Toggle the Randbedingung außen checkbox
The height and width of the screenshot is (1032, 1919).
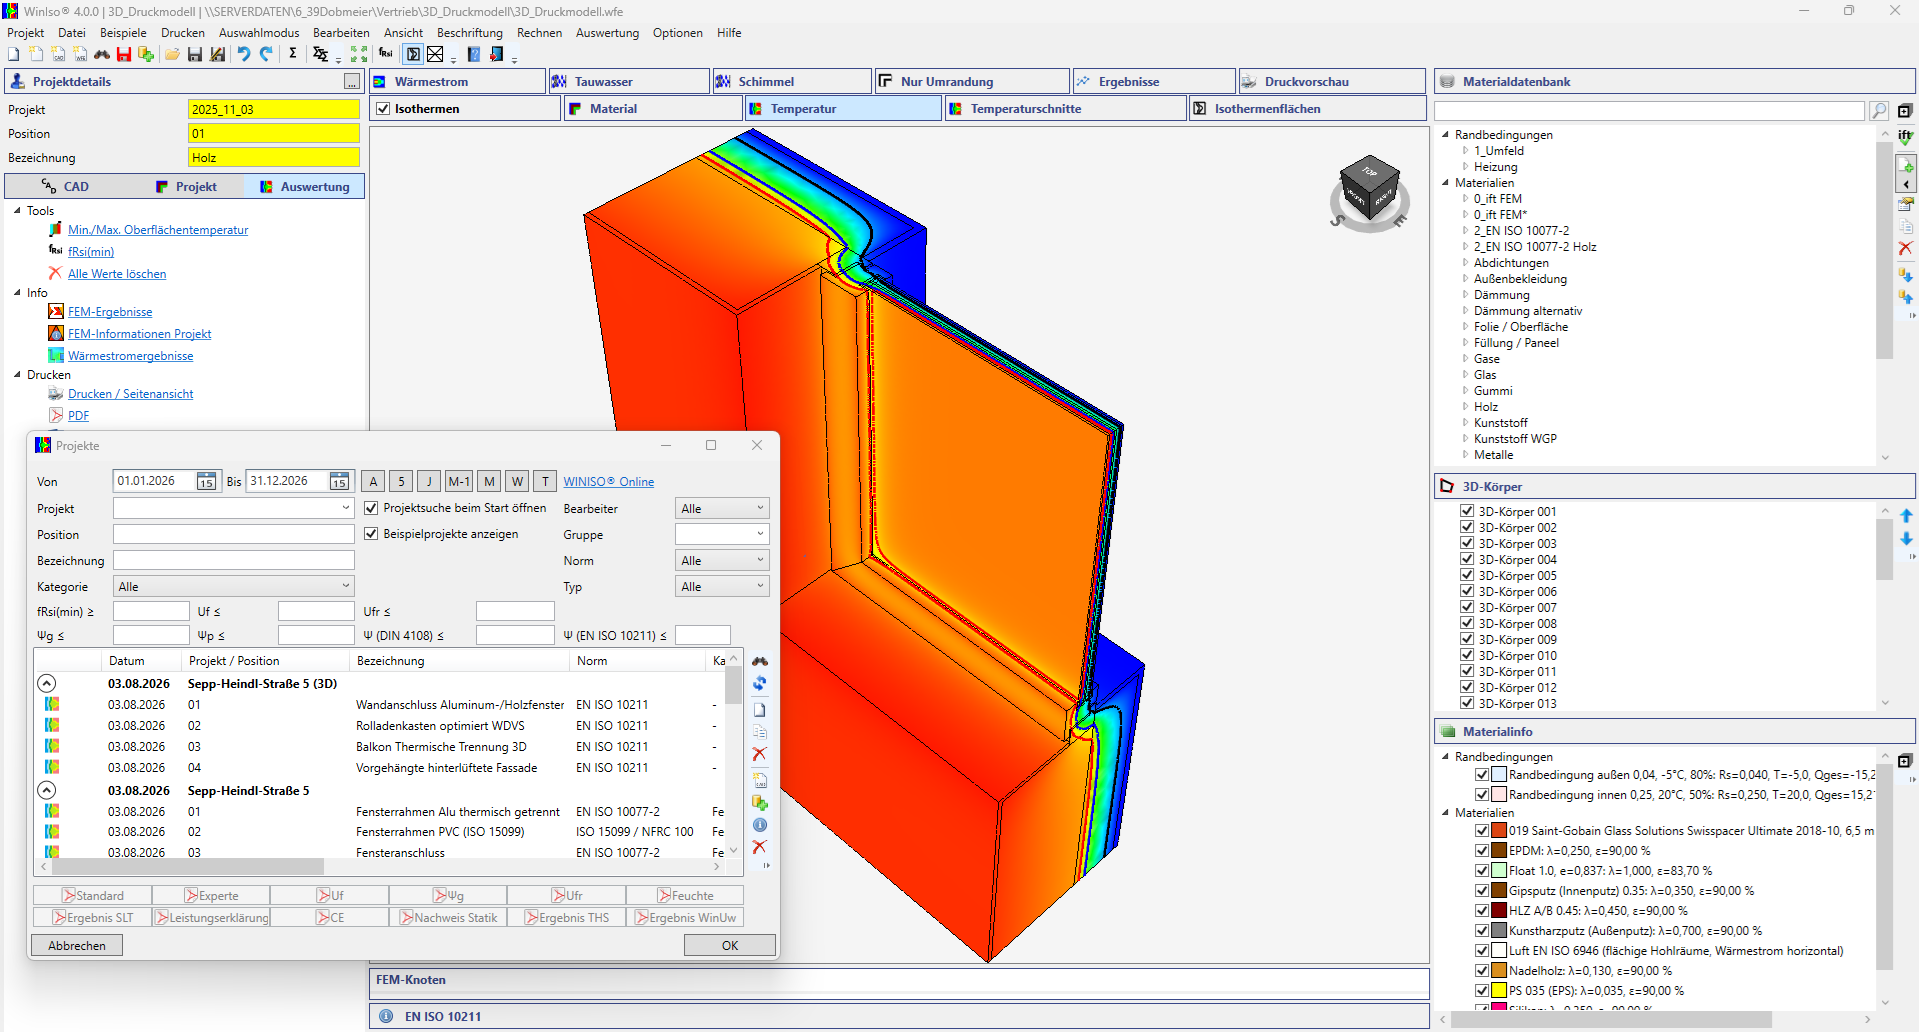(x=1482, y=775)
